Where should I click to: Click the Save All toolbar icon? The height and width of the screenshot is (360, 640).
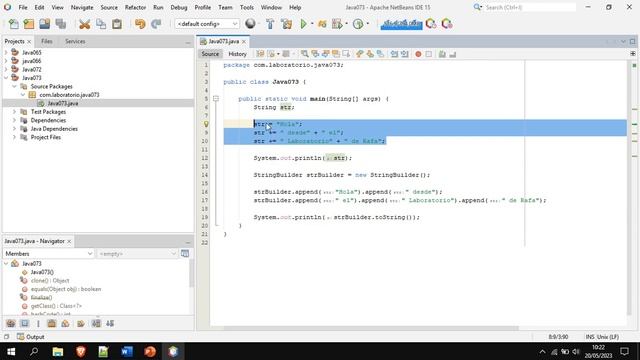tap(60, 24)
